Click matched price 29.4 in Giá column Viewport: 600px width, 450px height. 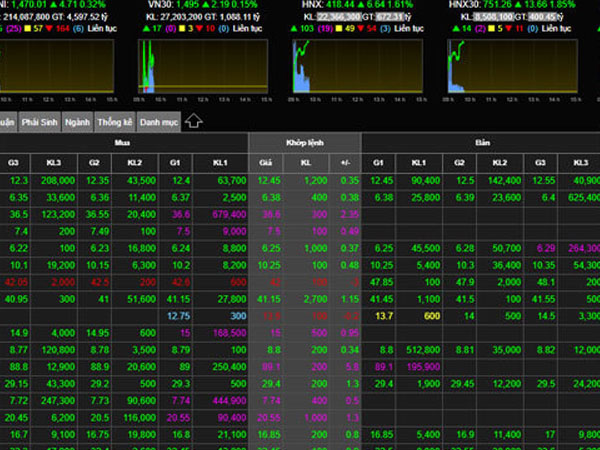click(271, 383)
